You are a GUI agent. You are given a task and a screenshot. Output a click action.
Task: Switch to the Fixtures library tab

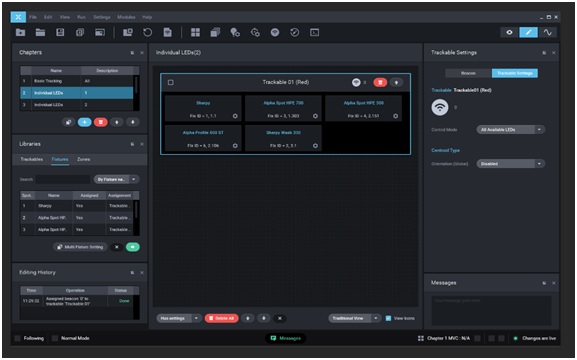click(x=60, y=159)
